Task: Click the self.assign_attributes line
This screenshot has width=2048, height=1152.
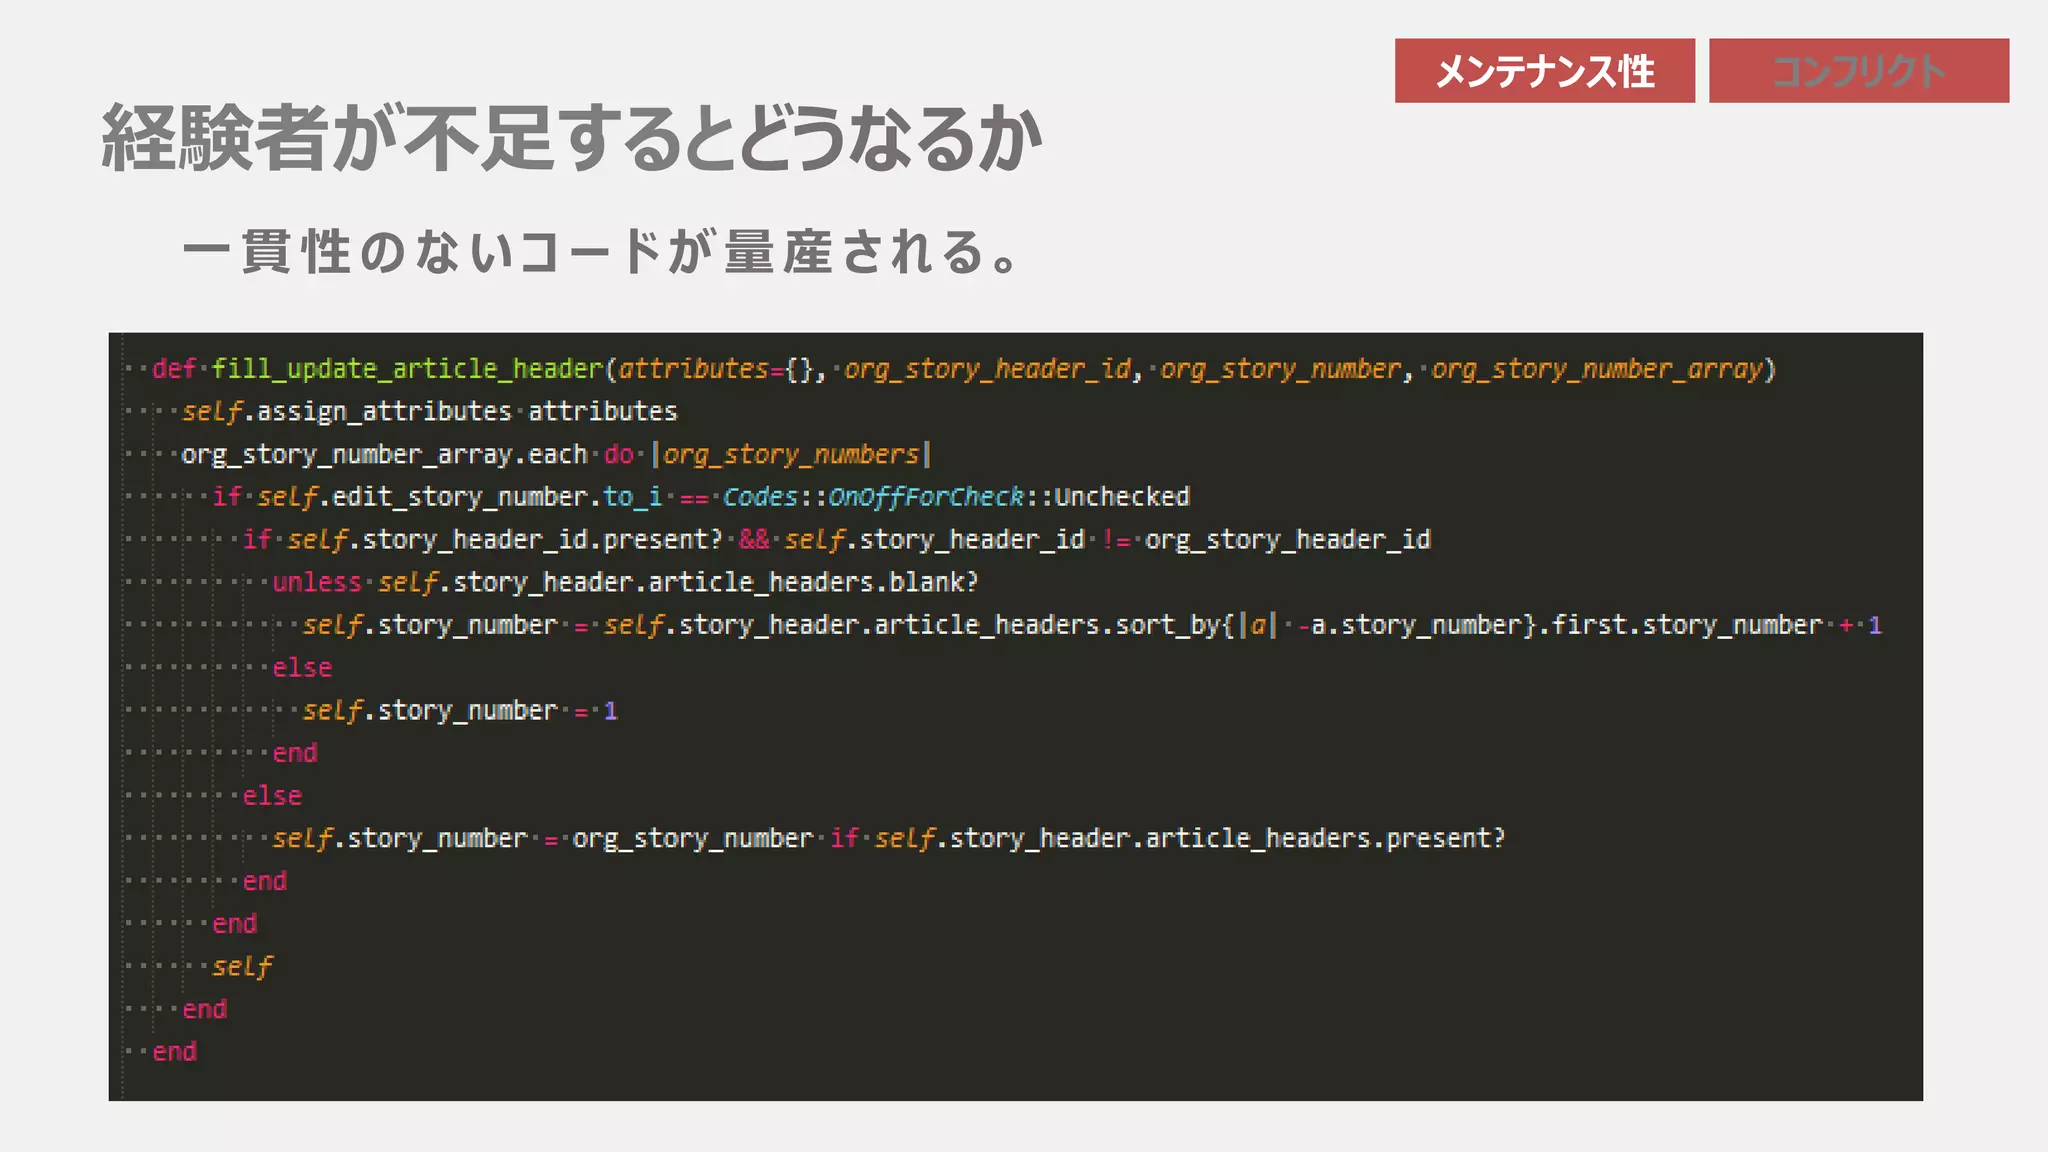Action: [430, 411]
